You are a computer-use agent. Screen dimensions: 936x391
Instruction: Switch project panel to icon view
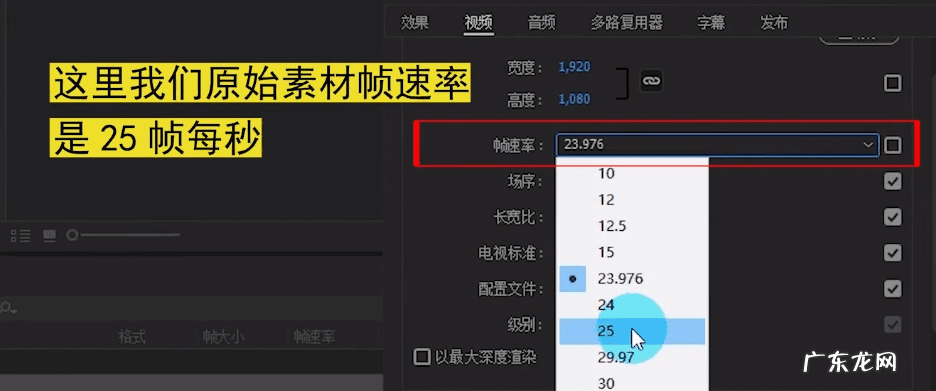49,236
